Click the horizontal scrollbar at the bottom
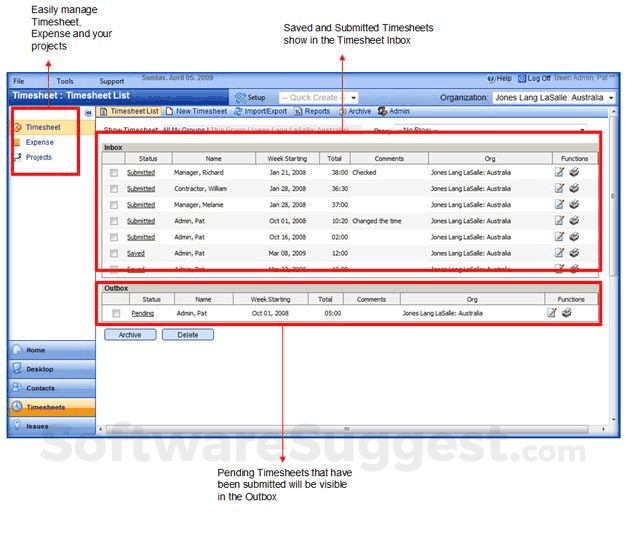625x541 pixels. (347, 429)
